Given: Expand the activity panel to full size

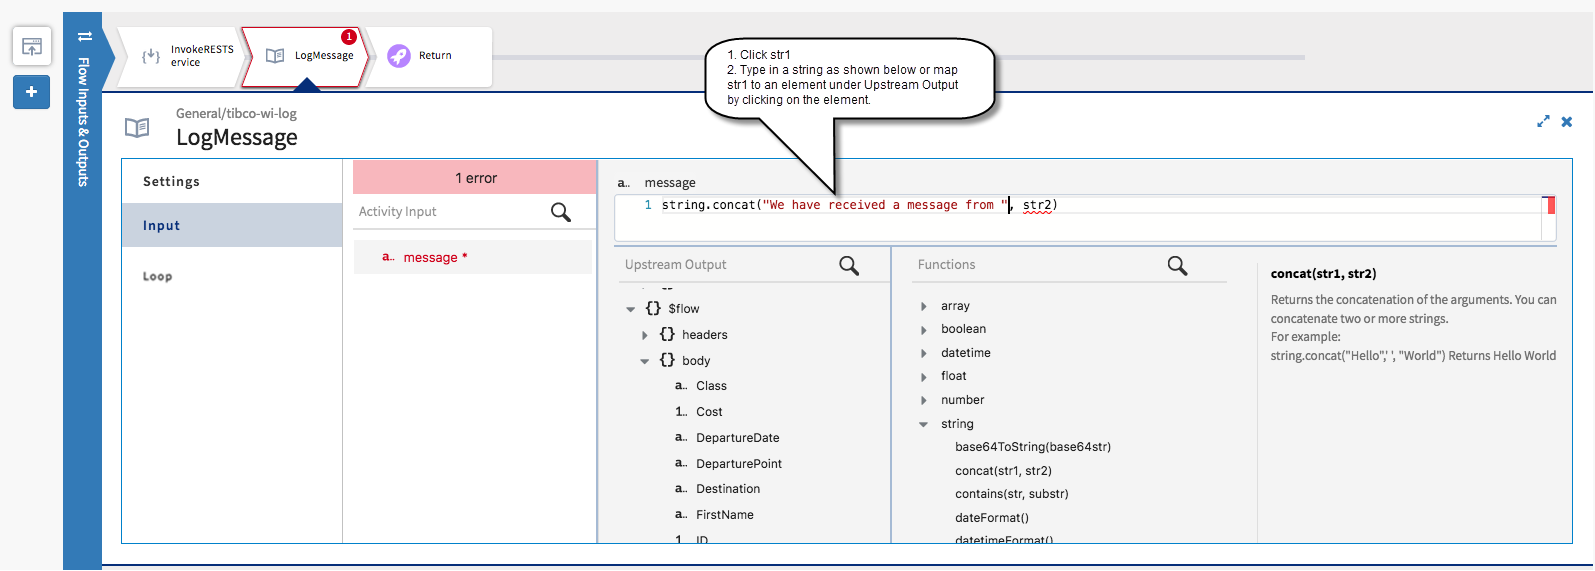Looking at the screenshot, I should 1543,121.
